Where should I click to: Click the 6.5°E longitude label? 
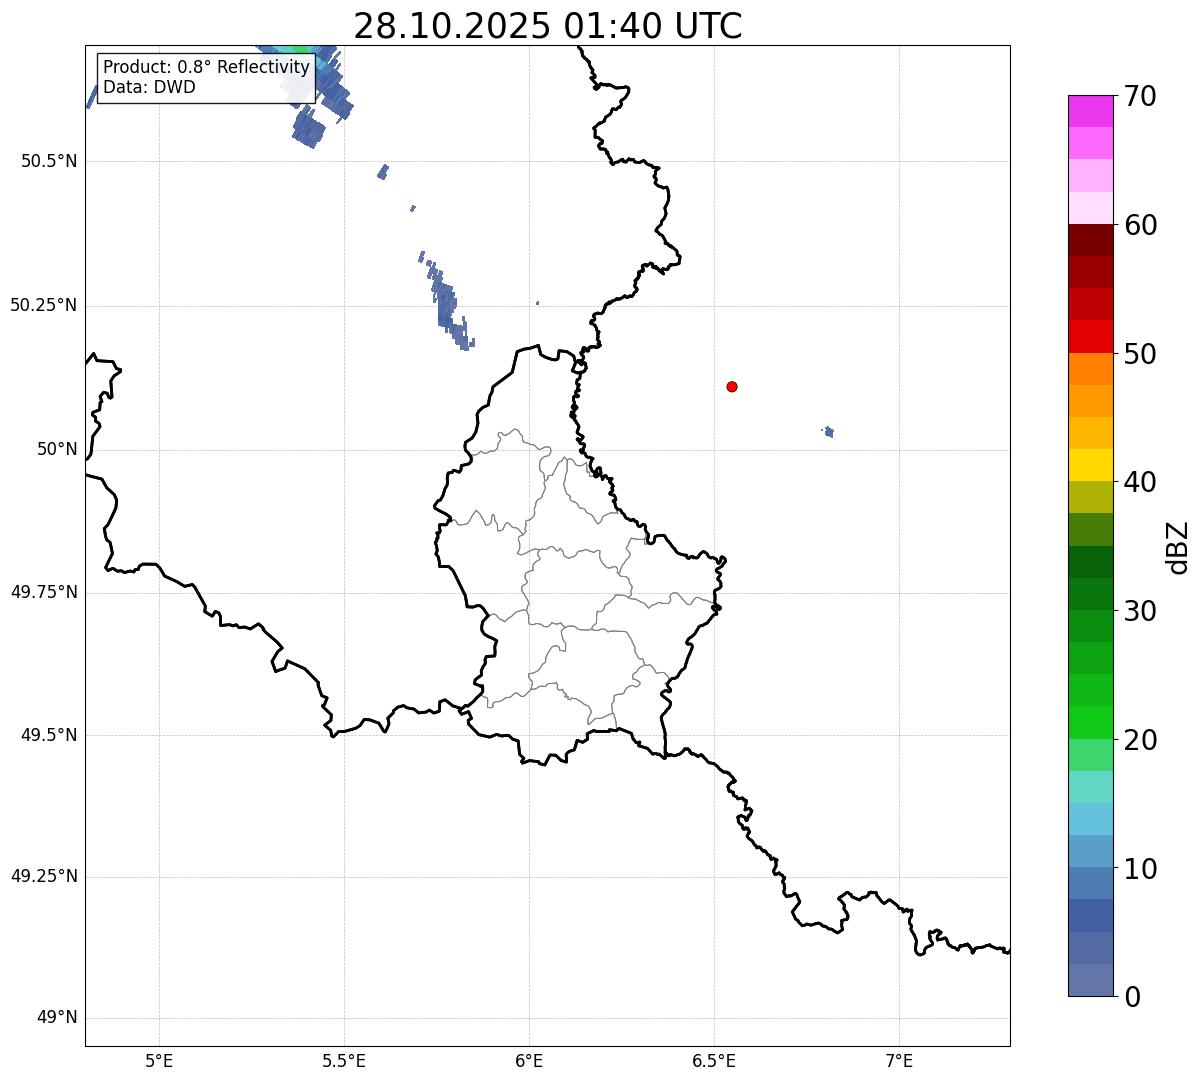714,1061
